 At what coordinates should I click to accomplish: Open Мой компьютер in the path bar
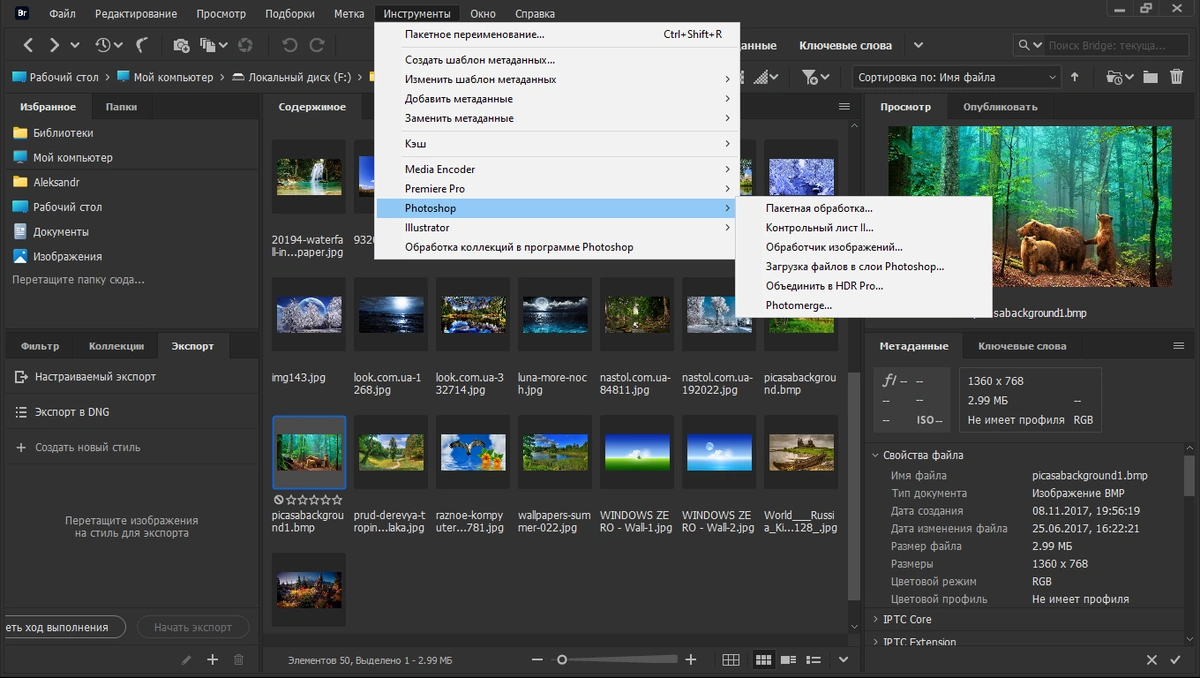pos(173,77)
